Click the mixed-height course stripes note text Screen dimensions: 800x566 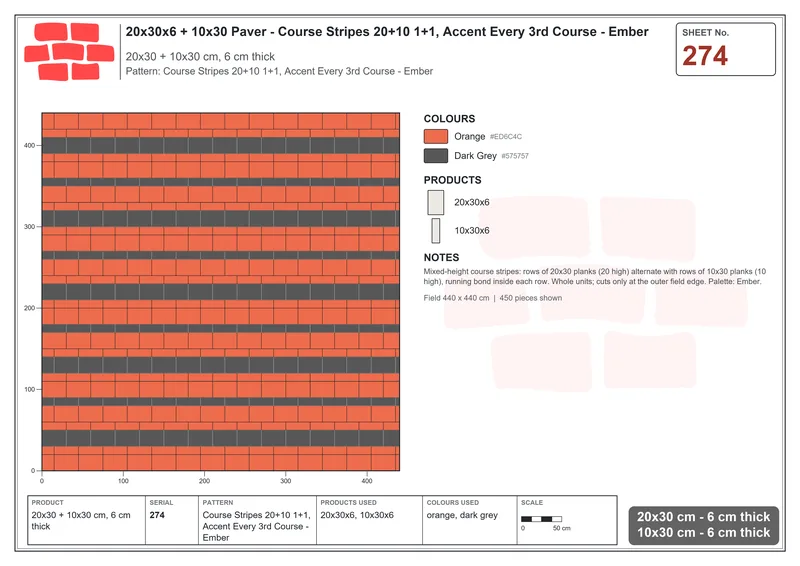tap(594, 277)
